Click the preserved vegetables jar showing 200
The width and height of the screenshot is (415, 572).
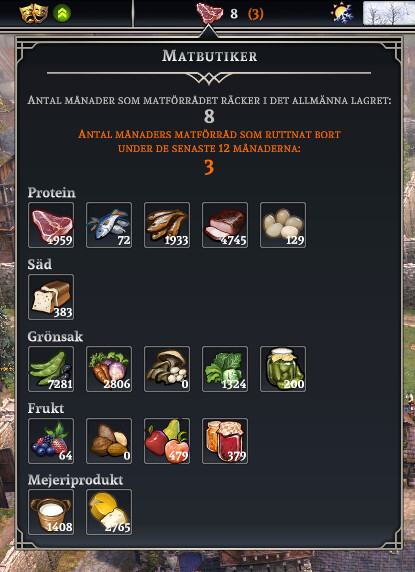[x=283, y=369]
